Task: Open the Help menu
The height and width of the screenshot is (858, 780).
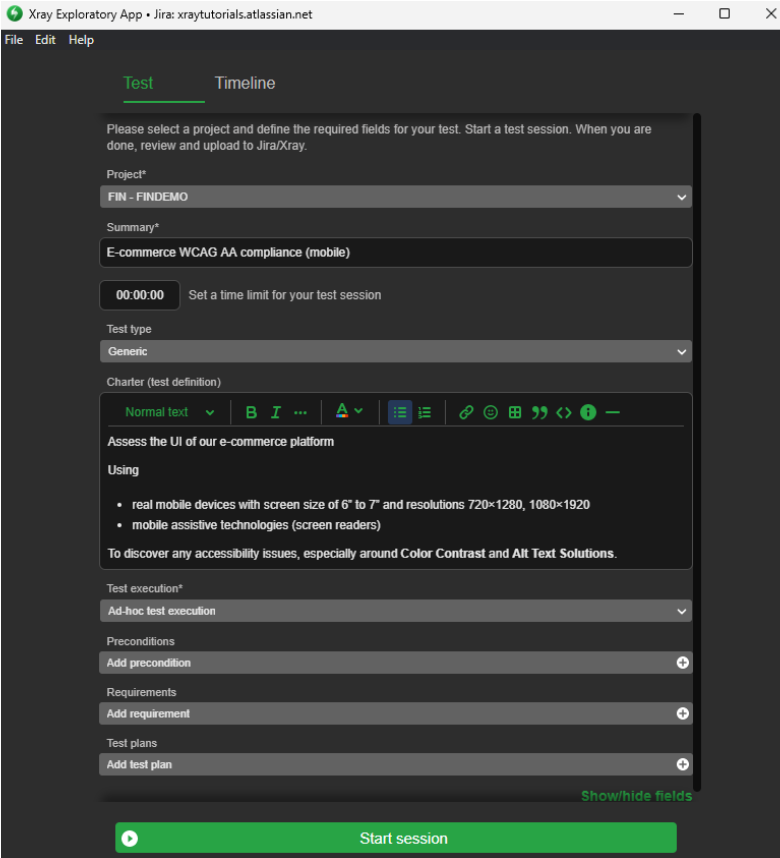Action: 81,40
